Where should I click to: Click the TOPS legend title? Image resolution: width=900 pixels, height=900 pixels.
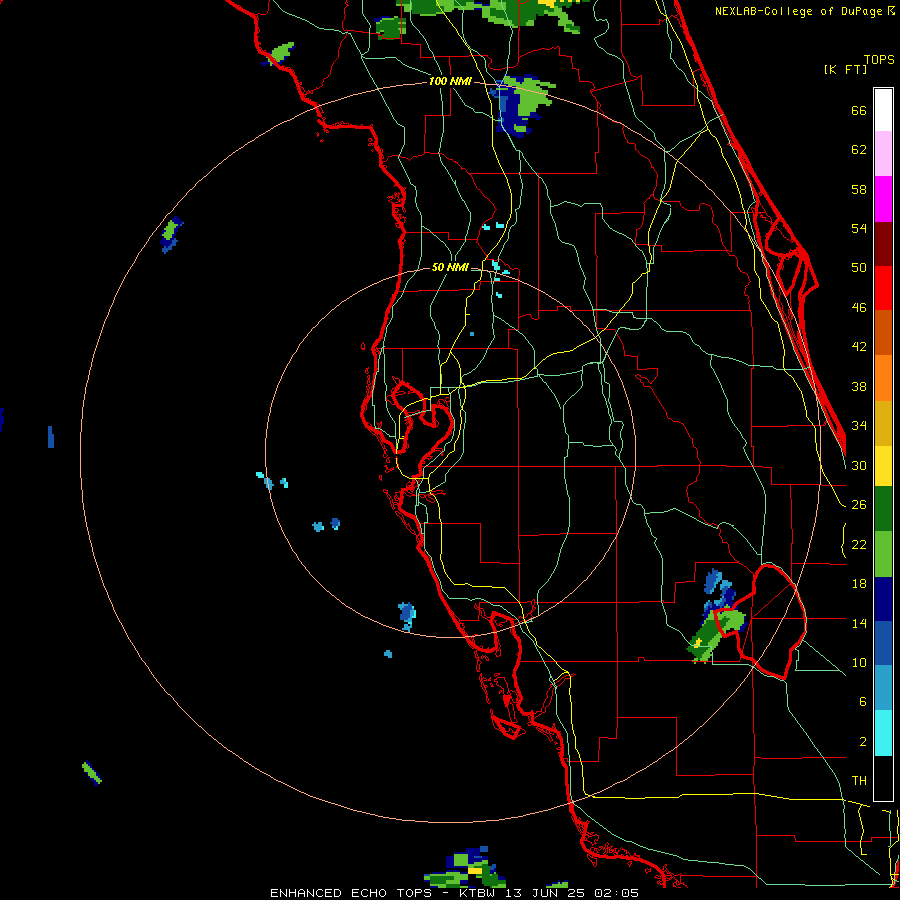(x=879, y=59)
